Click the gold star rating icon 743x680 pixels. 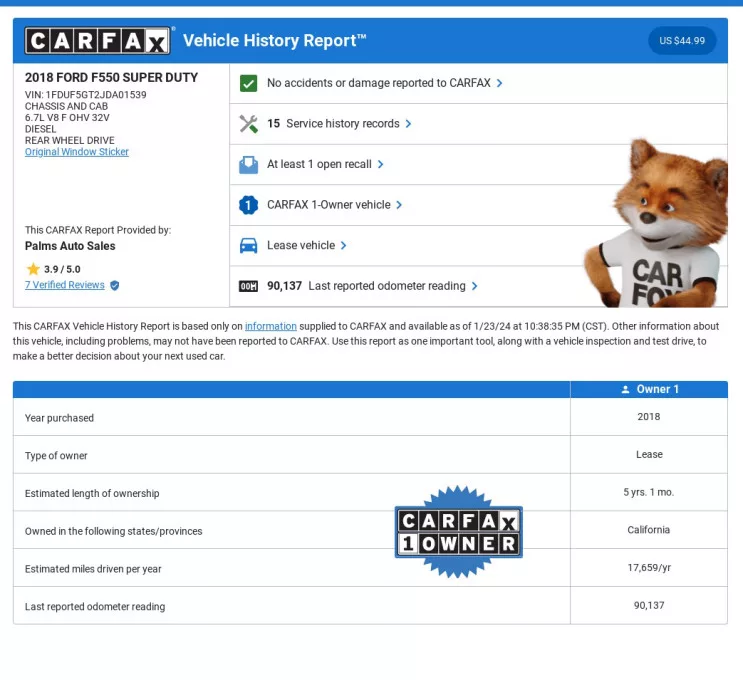point(33,269)
